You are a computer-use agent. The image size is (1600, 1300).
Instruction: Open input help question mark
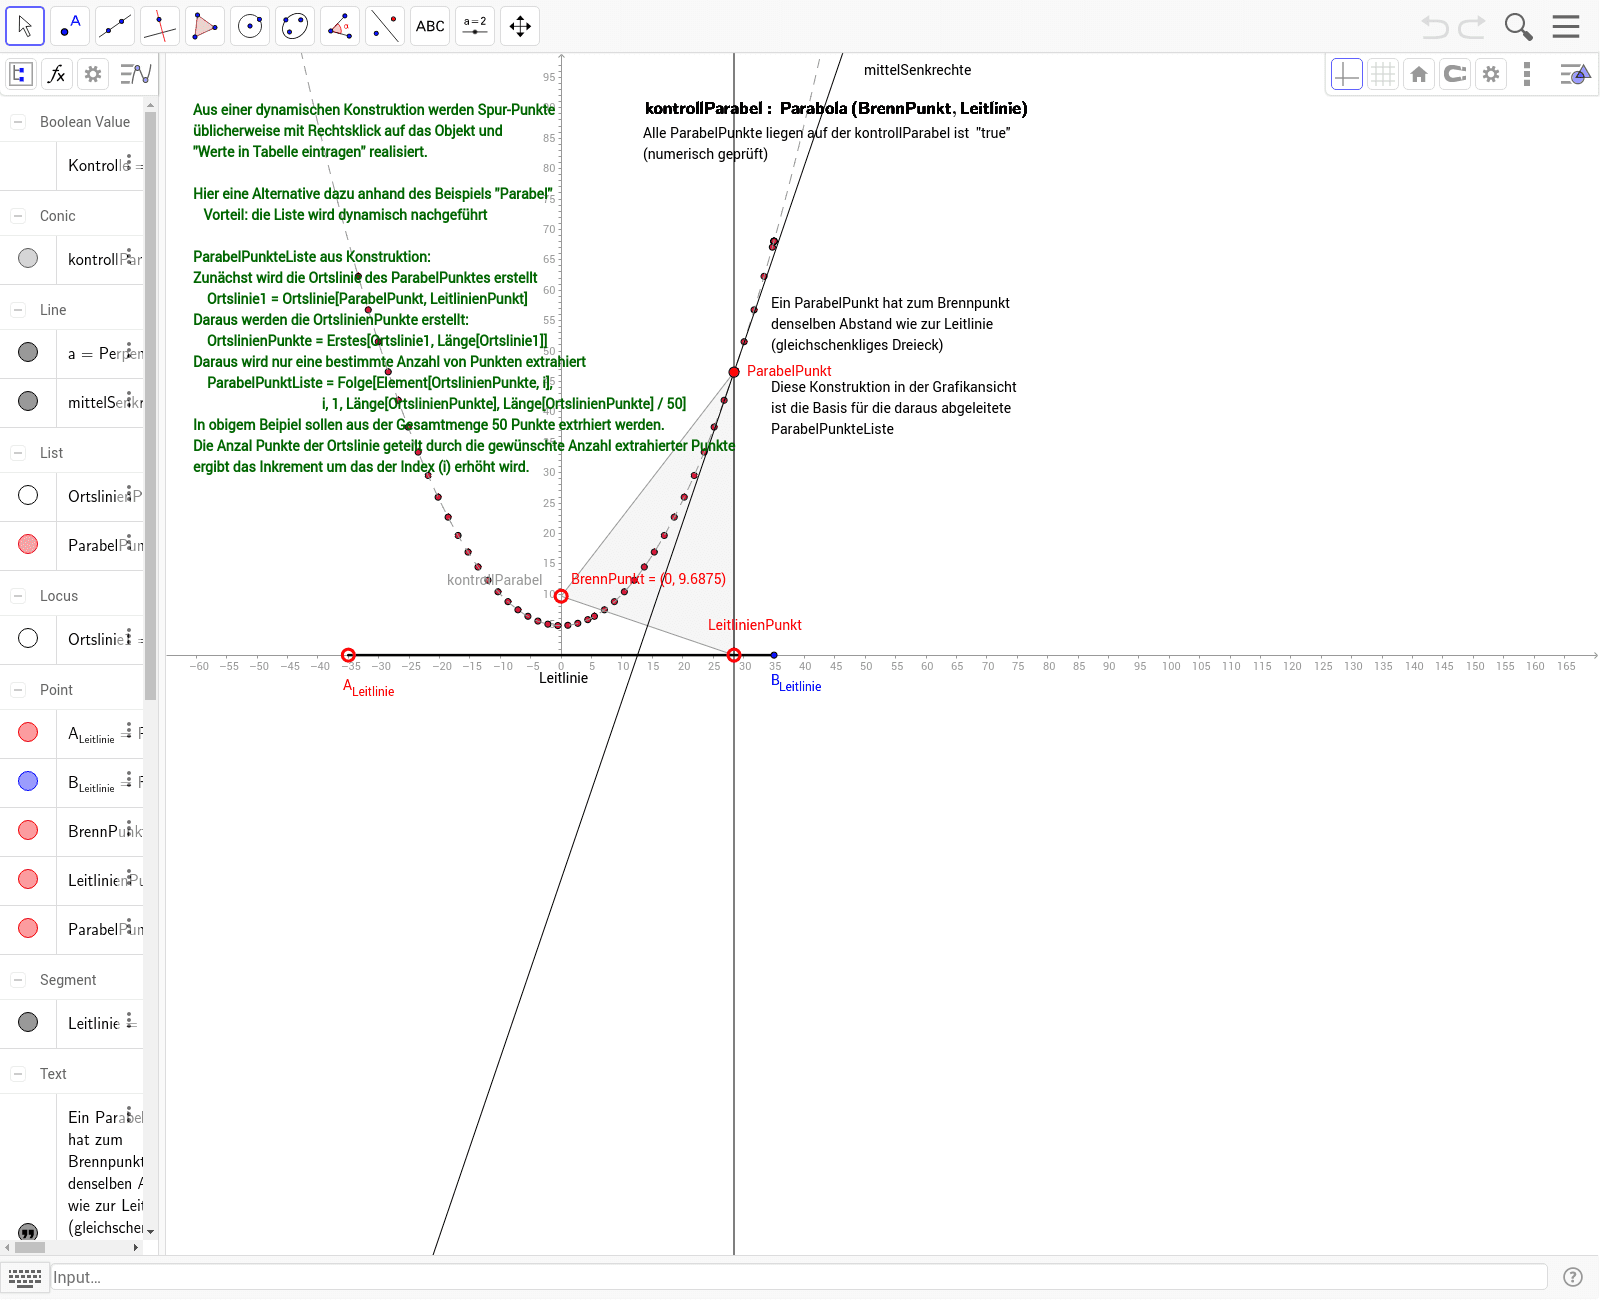tap(1573, 1277)
